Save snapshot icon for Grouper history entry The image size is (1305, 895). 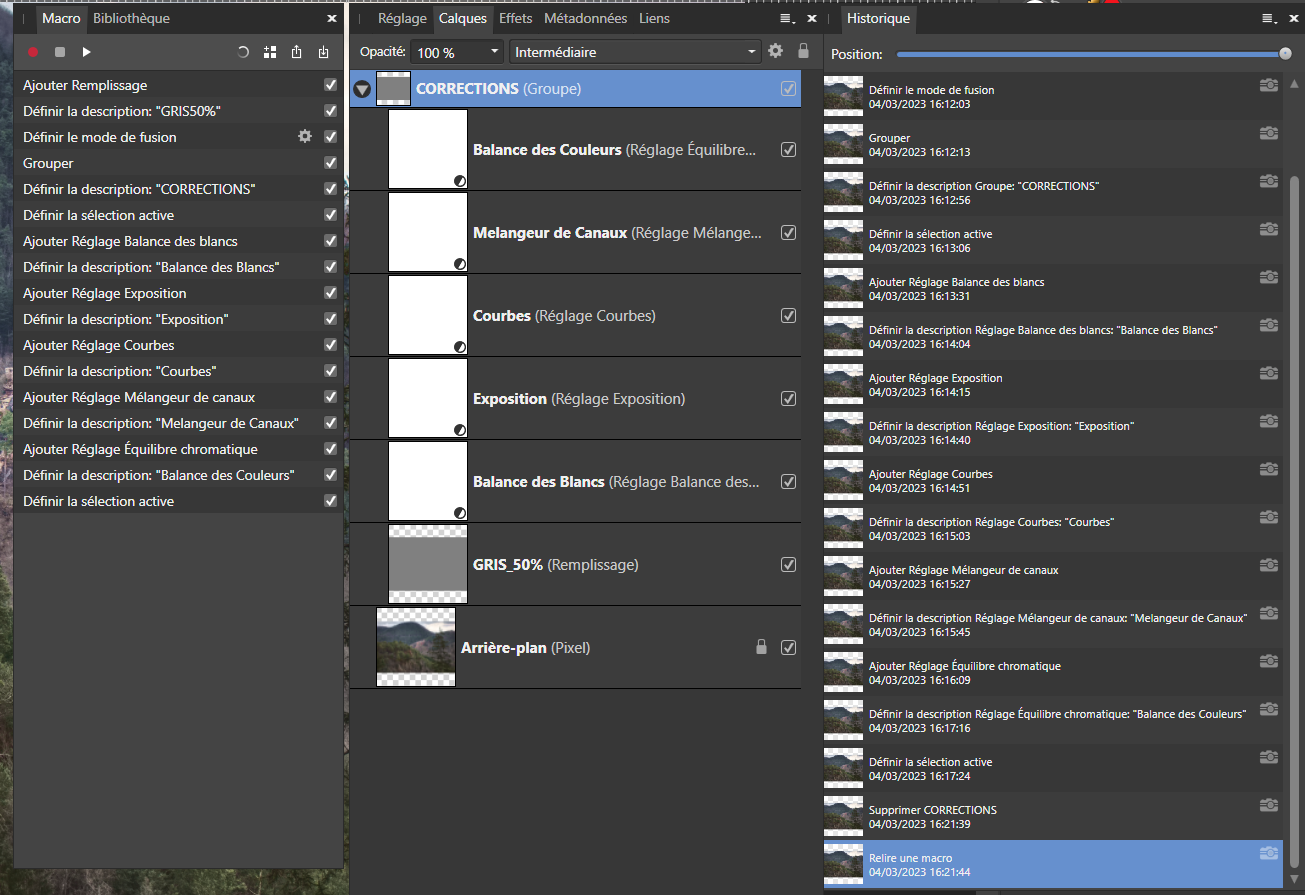1269,133
